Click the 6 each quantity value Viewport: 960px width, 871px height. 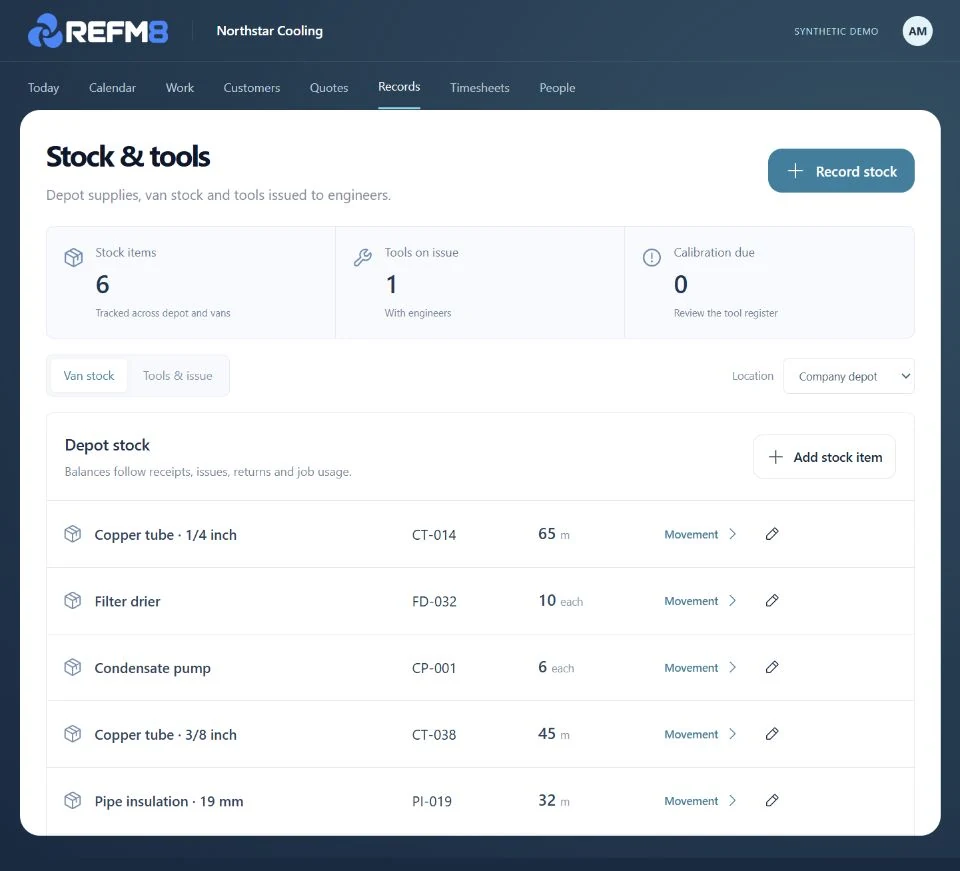point(556,667)
